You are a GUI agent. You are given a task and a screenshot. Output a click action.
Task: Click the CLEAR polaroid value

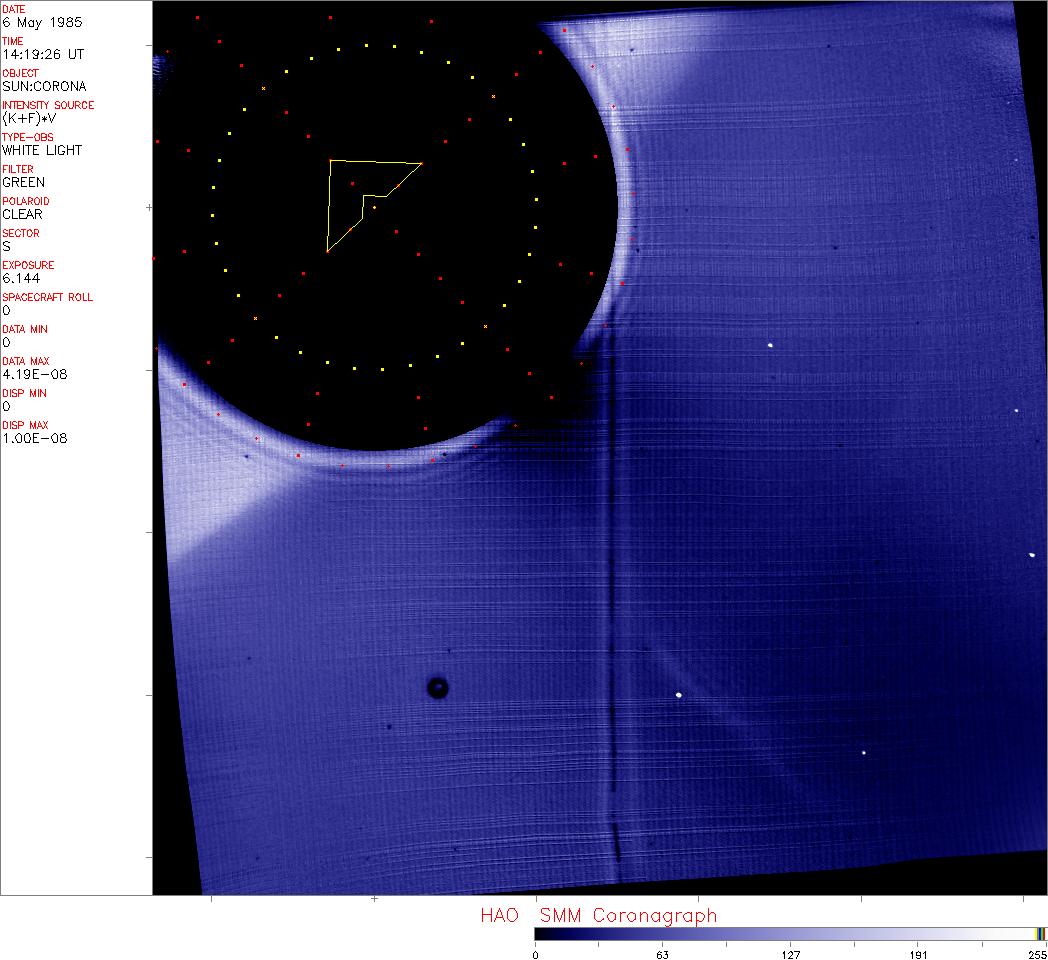[22, 214]
